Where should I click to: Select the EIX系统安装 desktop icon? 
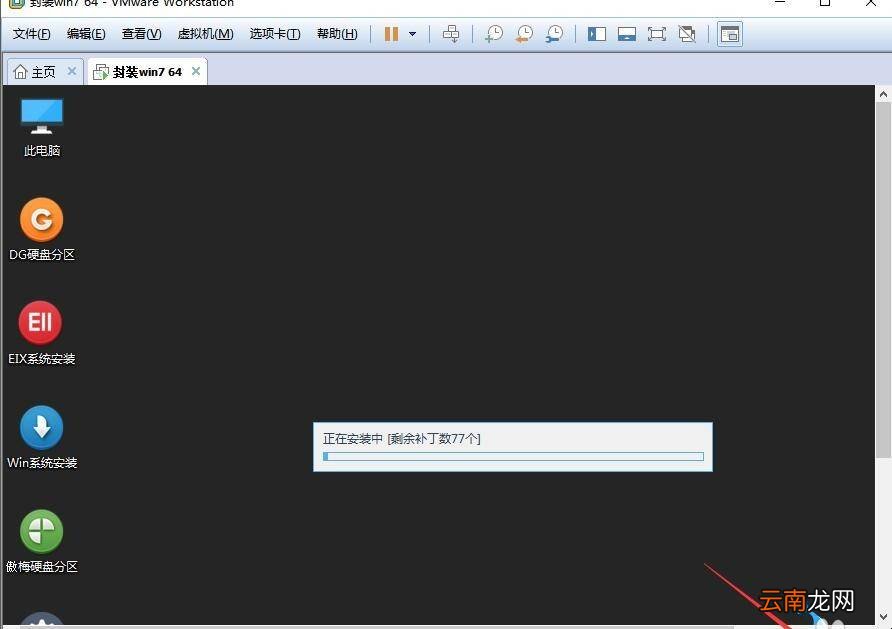pyautogui.click(x=42, y=333)
